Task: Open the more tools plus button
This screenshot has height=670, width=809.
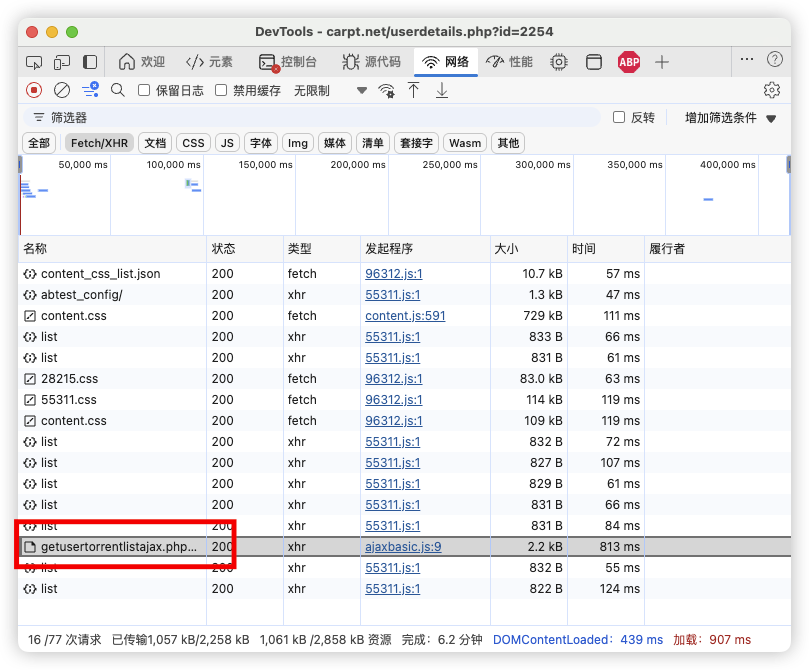Action: [x=662, y=62]
